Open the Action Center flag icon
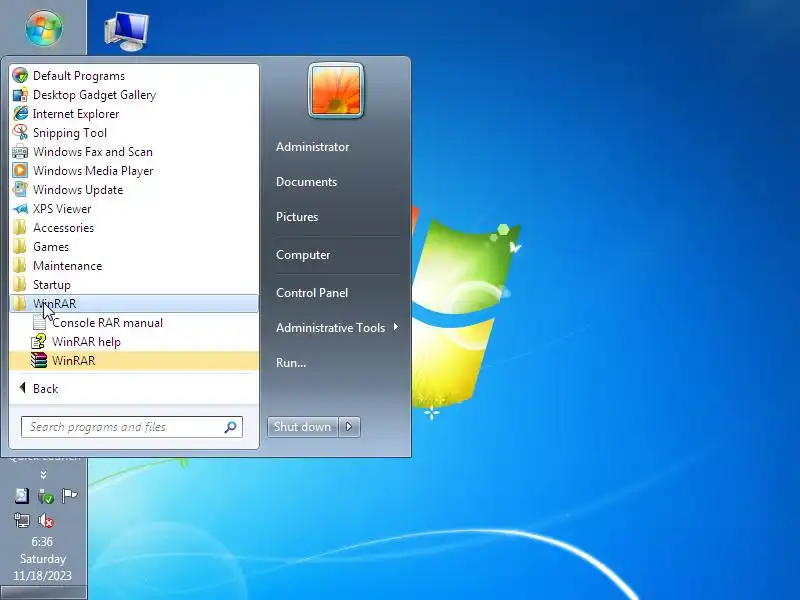The image size is (800, 600). [69, 495]
